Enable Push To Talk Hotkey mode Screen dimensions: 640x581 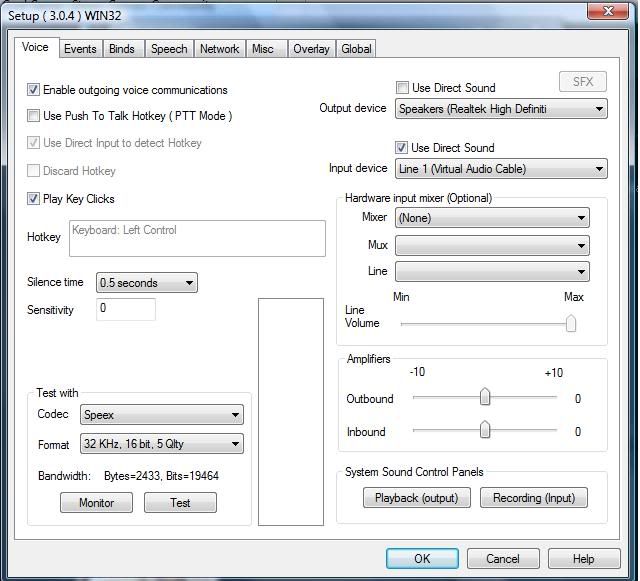34,116
